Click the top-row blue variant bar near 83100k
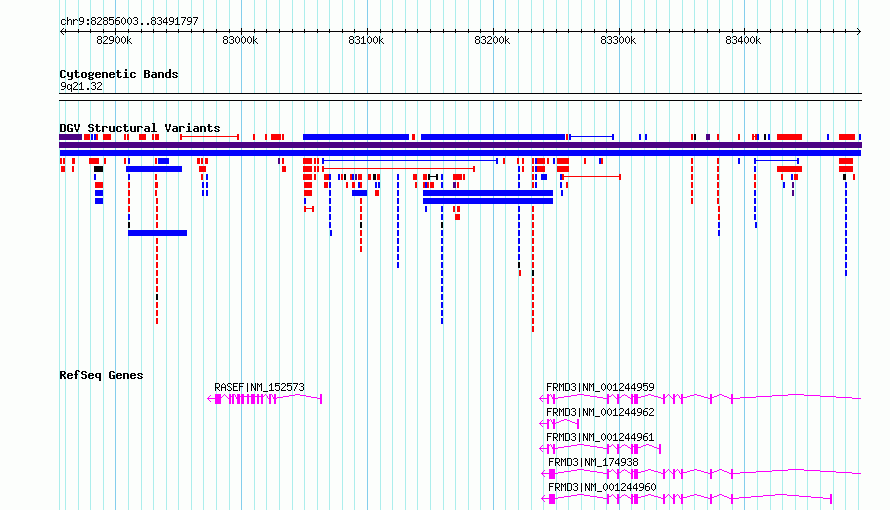This screenshot has height=510, width=890. [356, 137]
